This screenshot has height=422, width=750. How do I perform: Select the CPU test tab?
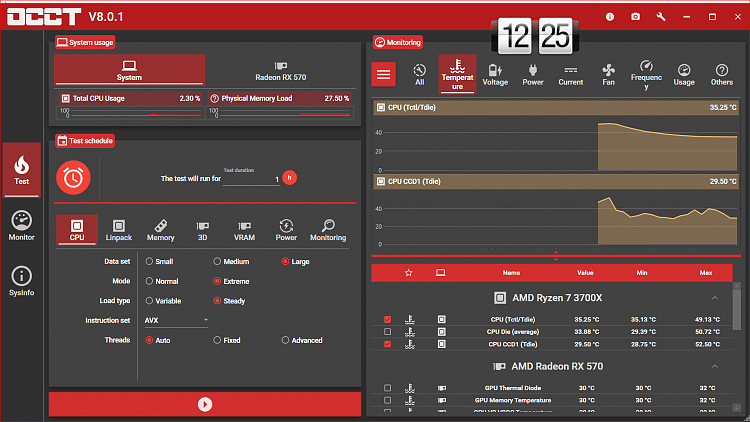point(77,230)
